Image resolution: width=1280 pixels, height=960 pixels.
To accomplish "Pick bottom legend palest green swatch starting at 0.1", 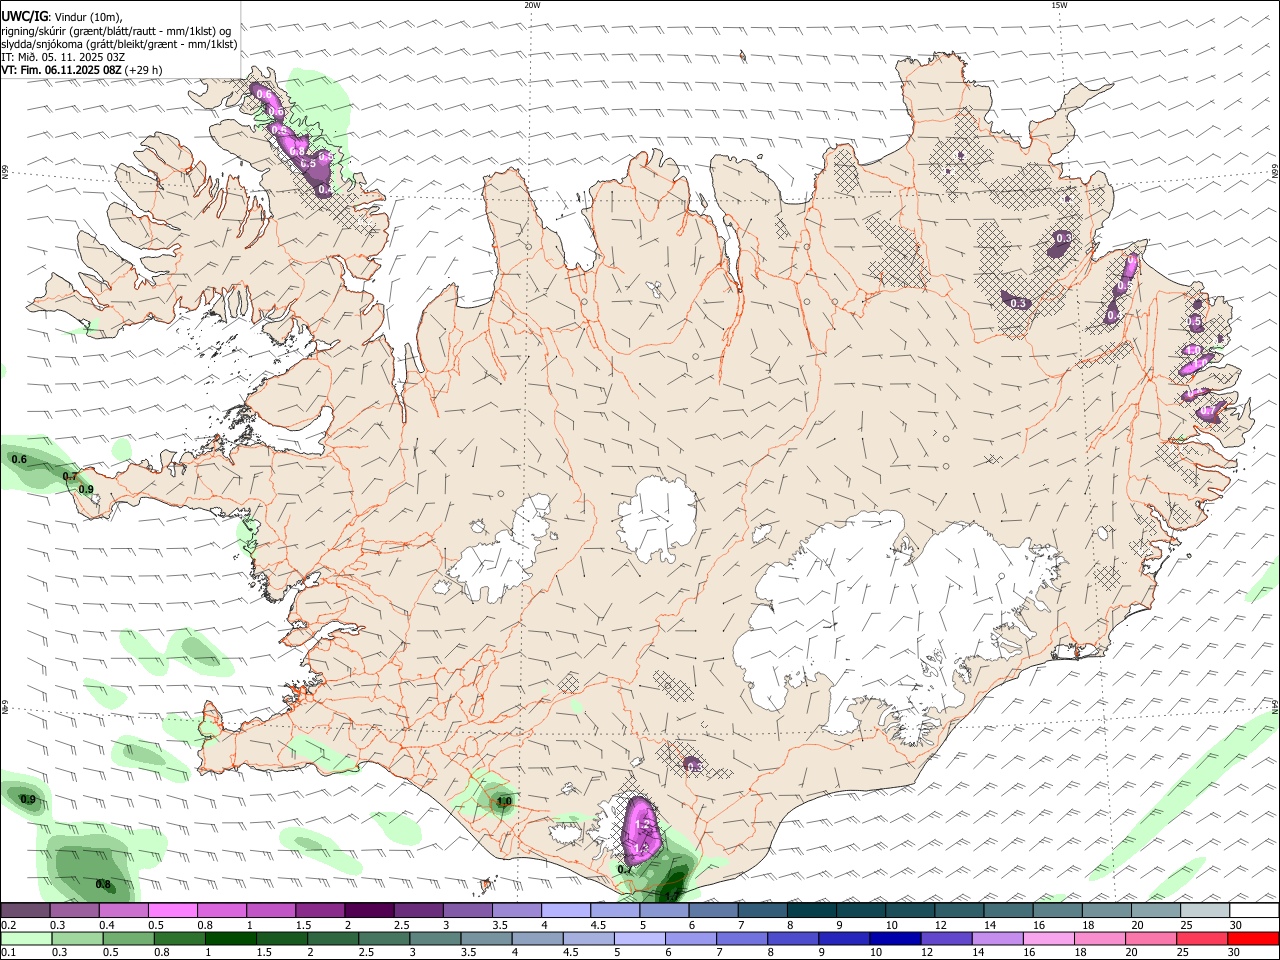I will pos(25,938).
